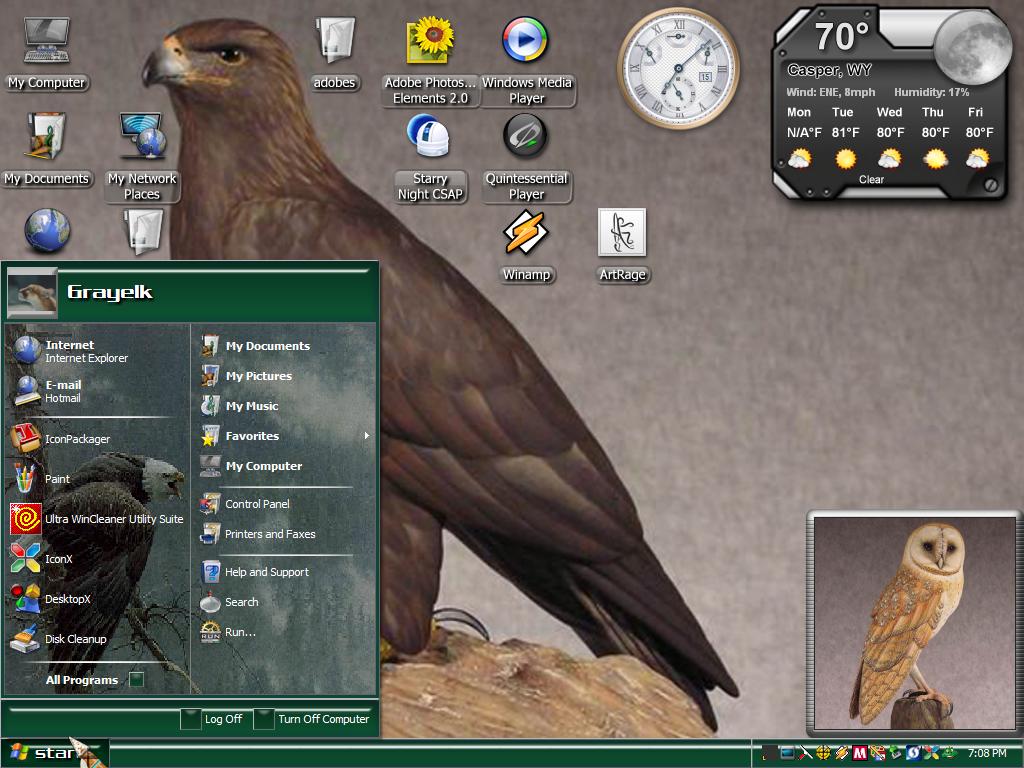Click the barn owl picture widget

tap(915, 623)
